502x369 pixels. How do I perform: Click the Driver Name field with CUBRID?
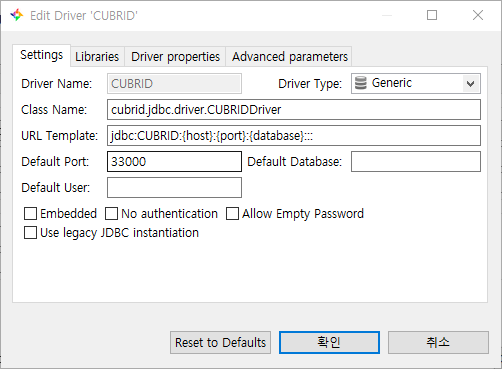click(x=174, y=83)
